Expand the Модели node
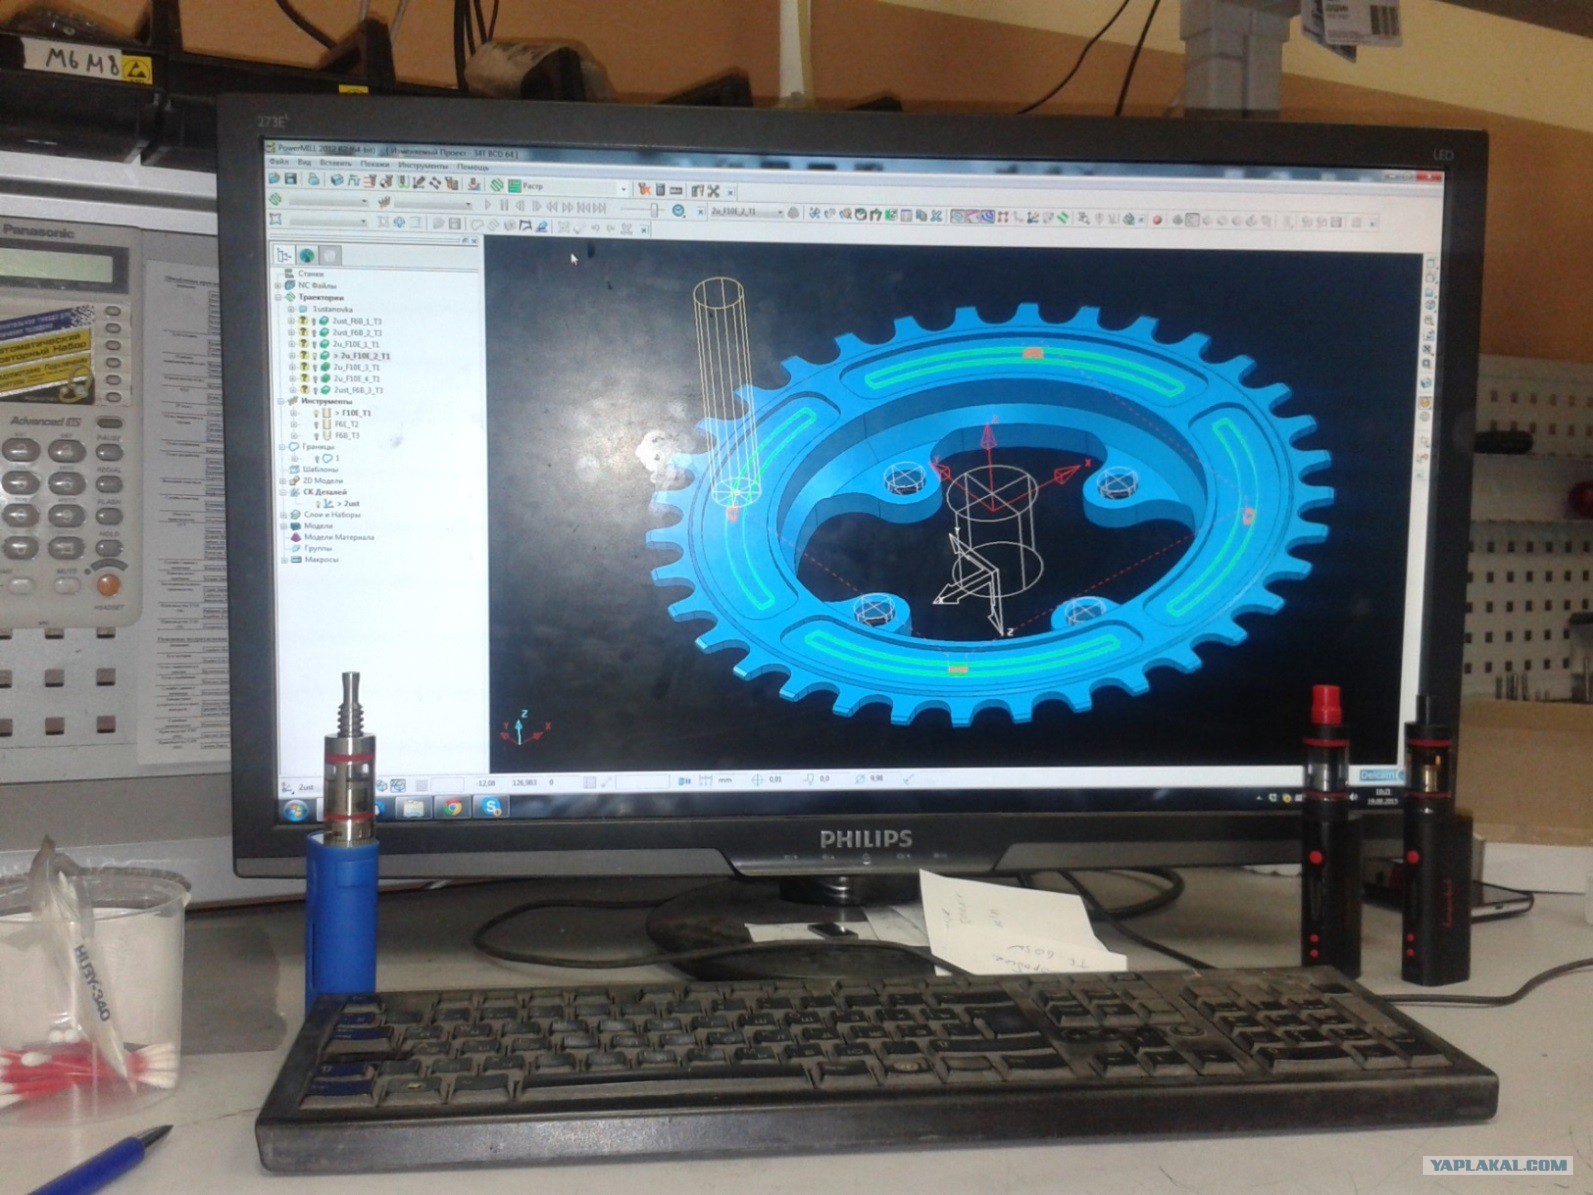 [284, 526]
